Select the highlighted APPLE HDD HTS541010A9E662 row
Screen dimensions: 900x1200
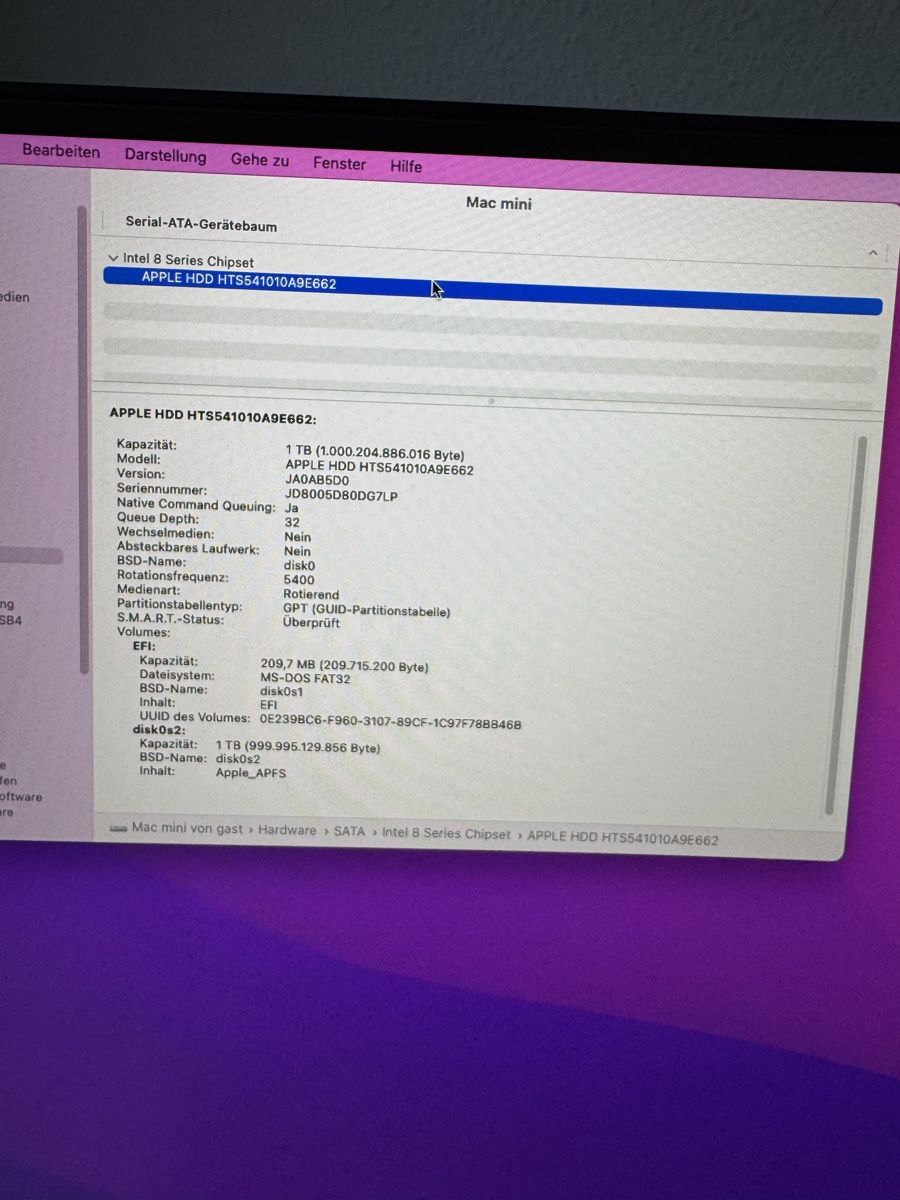492,291
